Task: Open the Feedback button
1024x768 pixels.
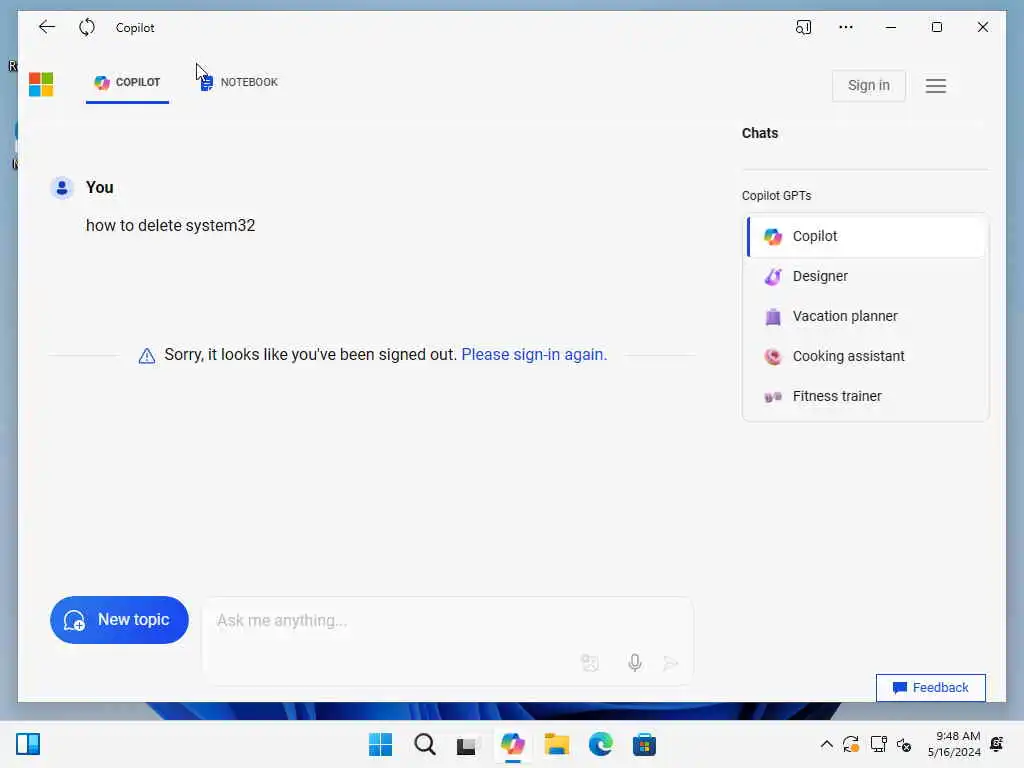Action: point(931,688)
